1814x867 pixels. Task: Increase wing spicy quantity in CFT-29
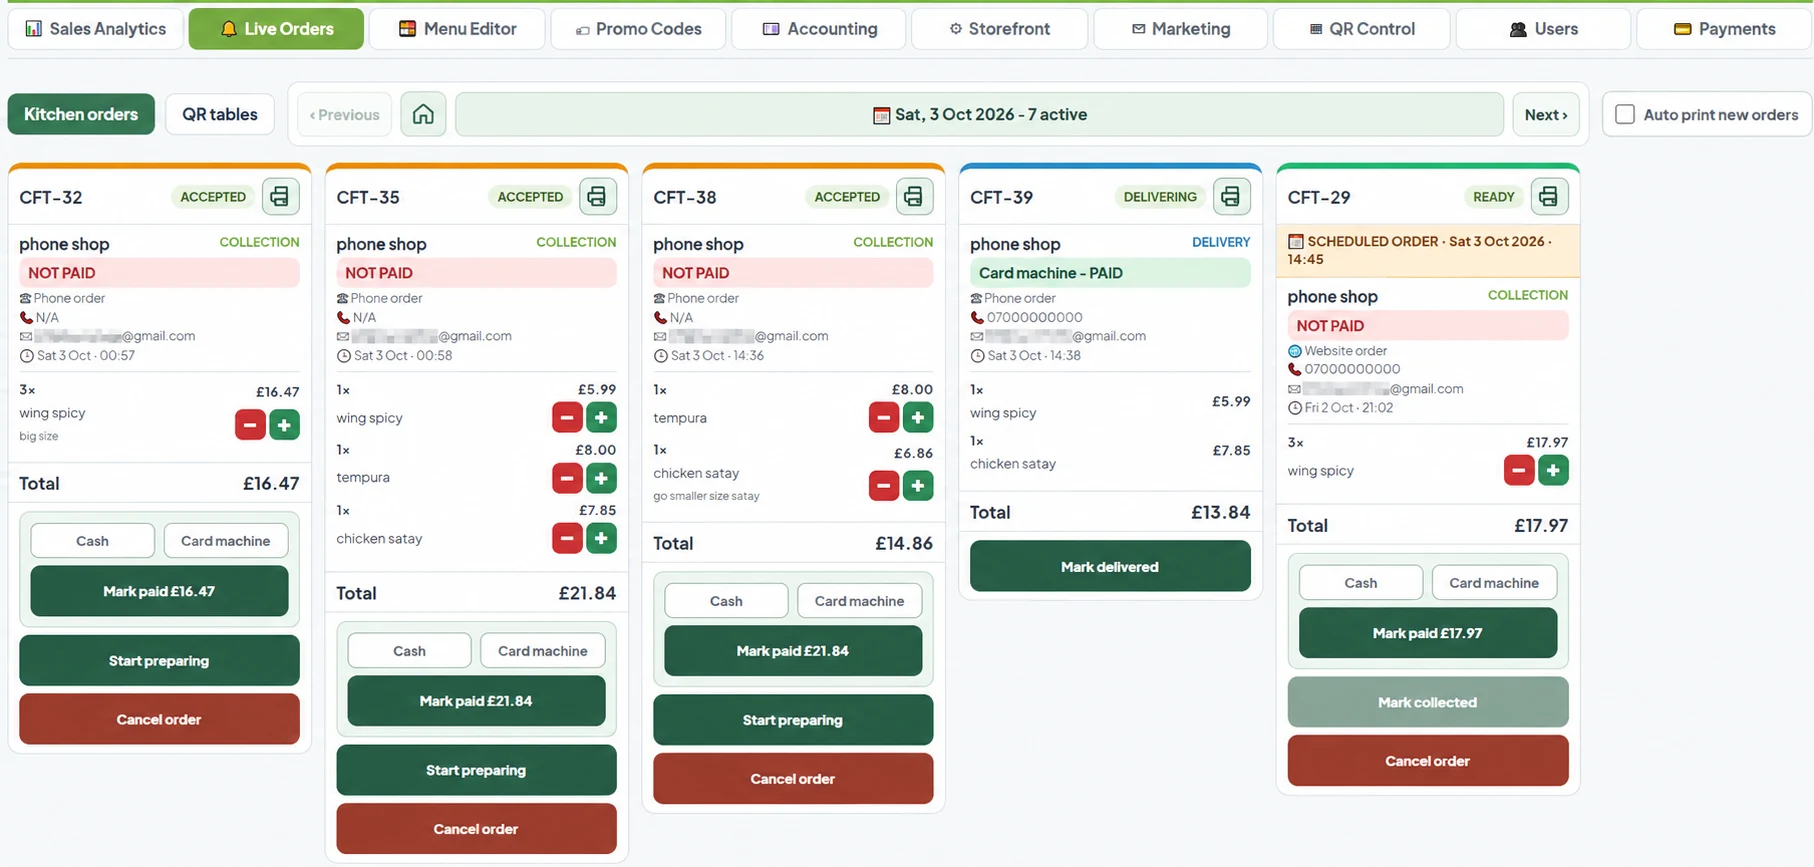[1553, 470]
